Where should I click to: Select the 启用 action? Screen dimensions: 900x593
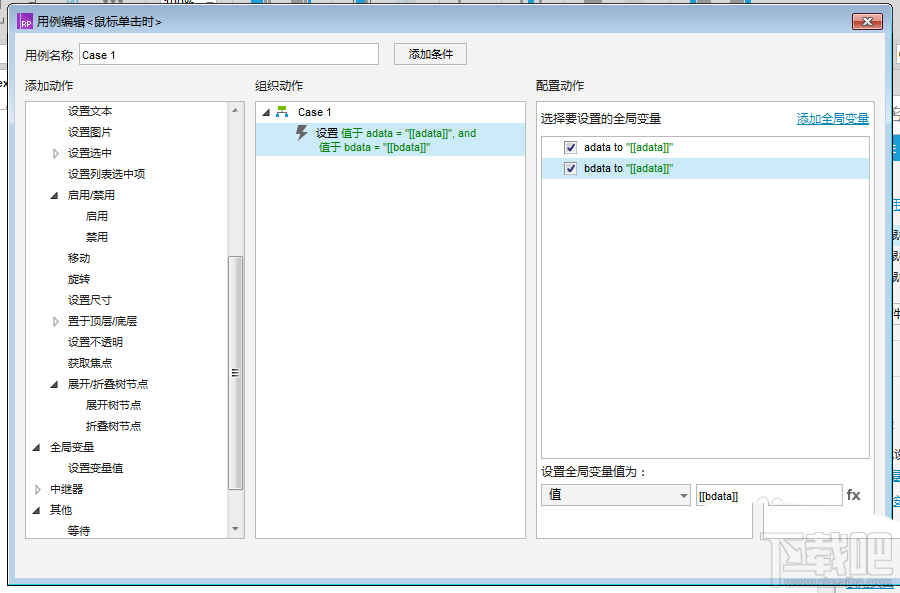tap(97, 216)
